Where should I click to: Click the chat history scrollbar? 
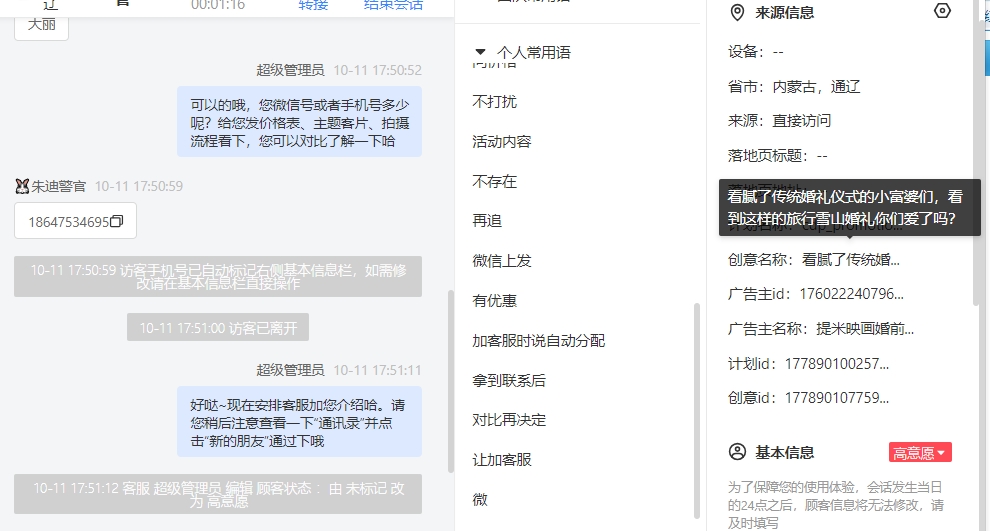tap(451, 381)
